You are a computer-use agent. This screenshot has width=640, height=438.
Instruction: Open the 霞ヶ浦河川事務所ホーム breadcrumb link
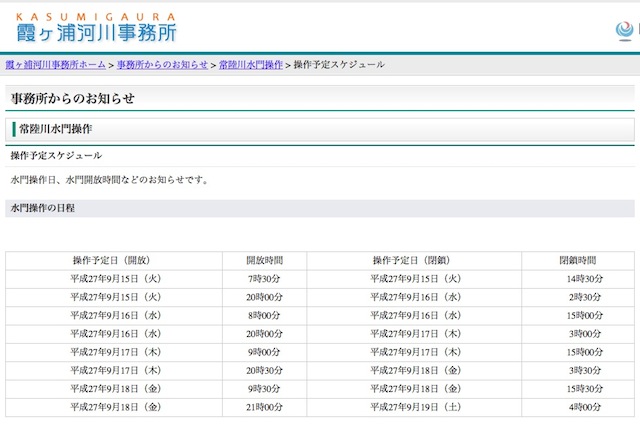coord(56,64)
